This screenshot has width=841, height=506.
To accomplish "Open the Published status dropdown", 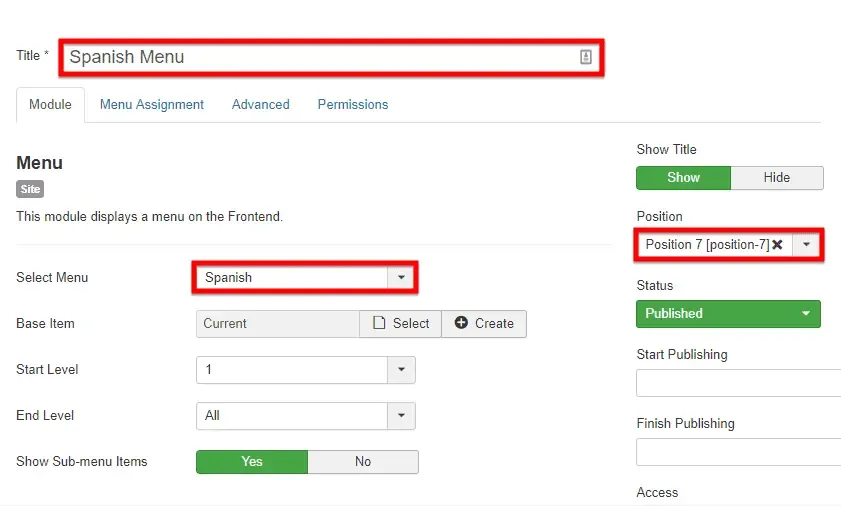I will click(x=728, y=314).
